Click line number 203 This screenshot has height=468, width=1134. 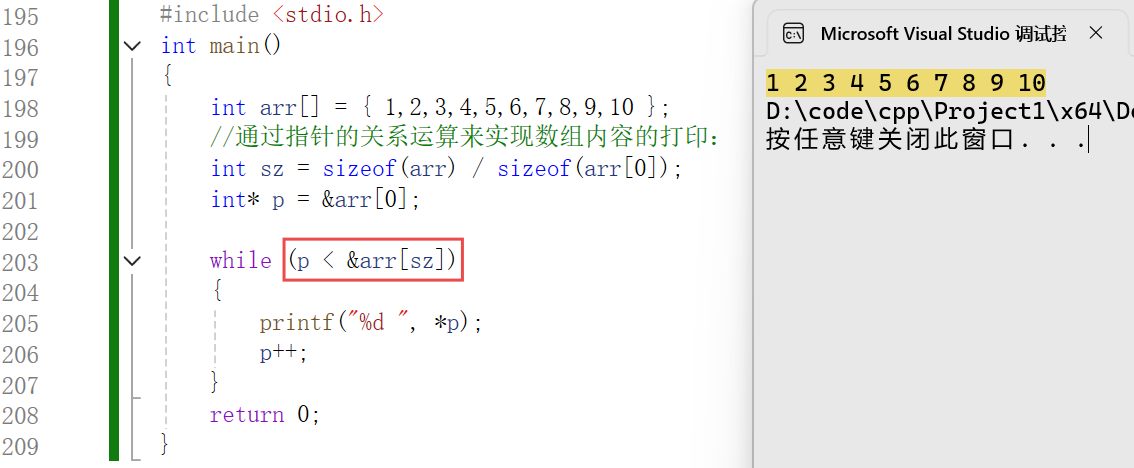[x=20, y=262]
